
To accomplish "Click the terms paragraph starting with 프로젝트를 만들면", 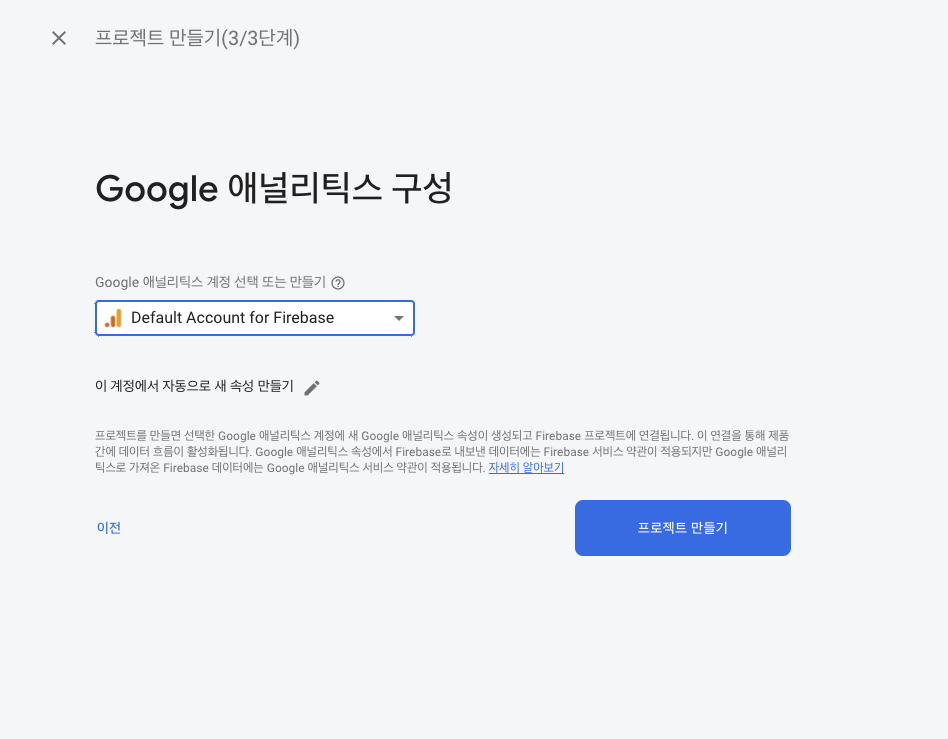I will tap(442, 452).
